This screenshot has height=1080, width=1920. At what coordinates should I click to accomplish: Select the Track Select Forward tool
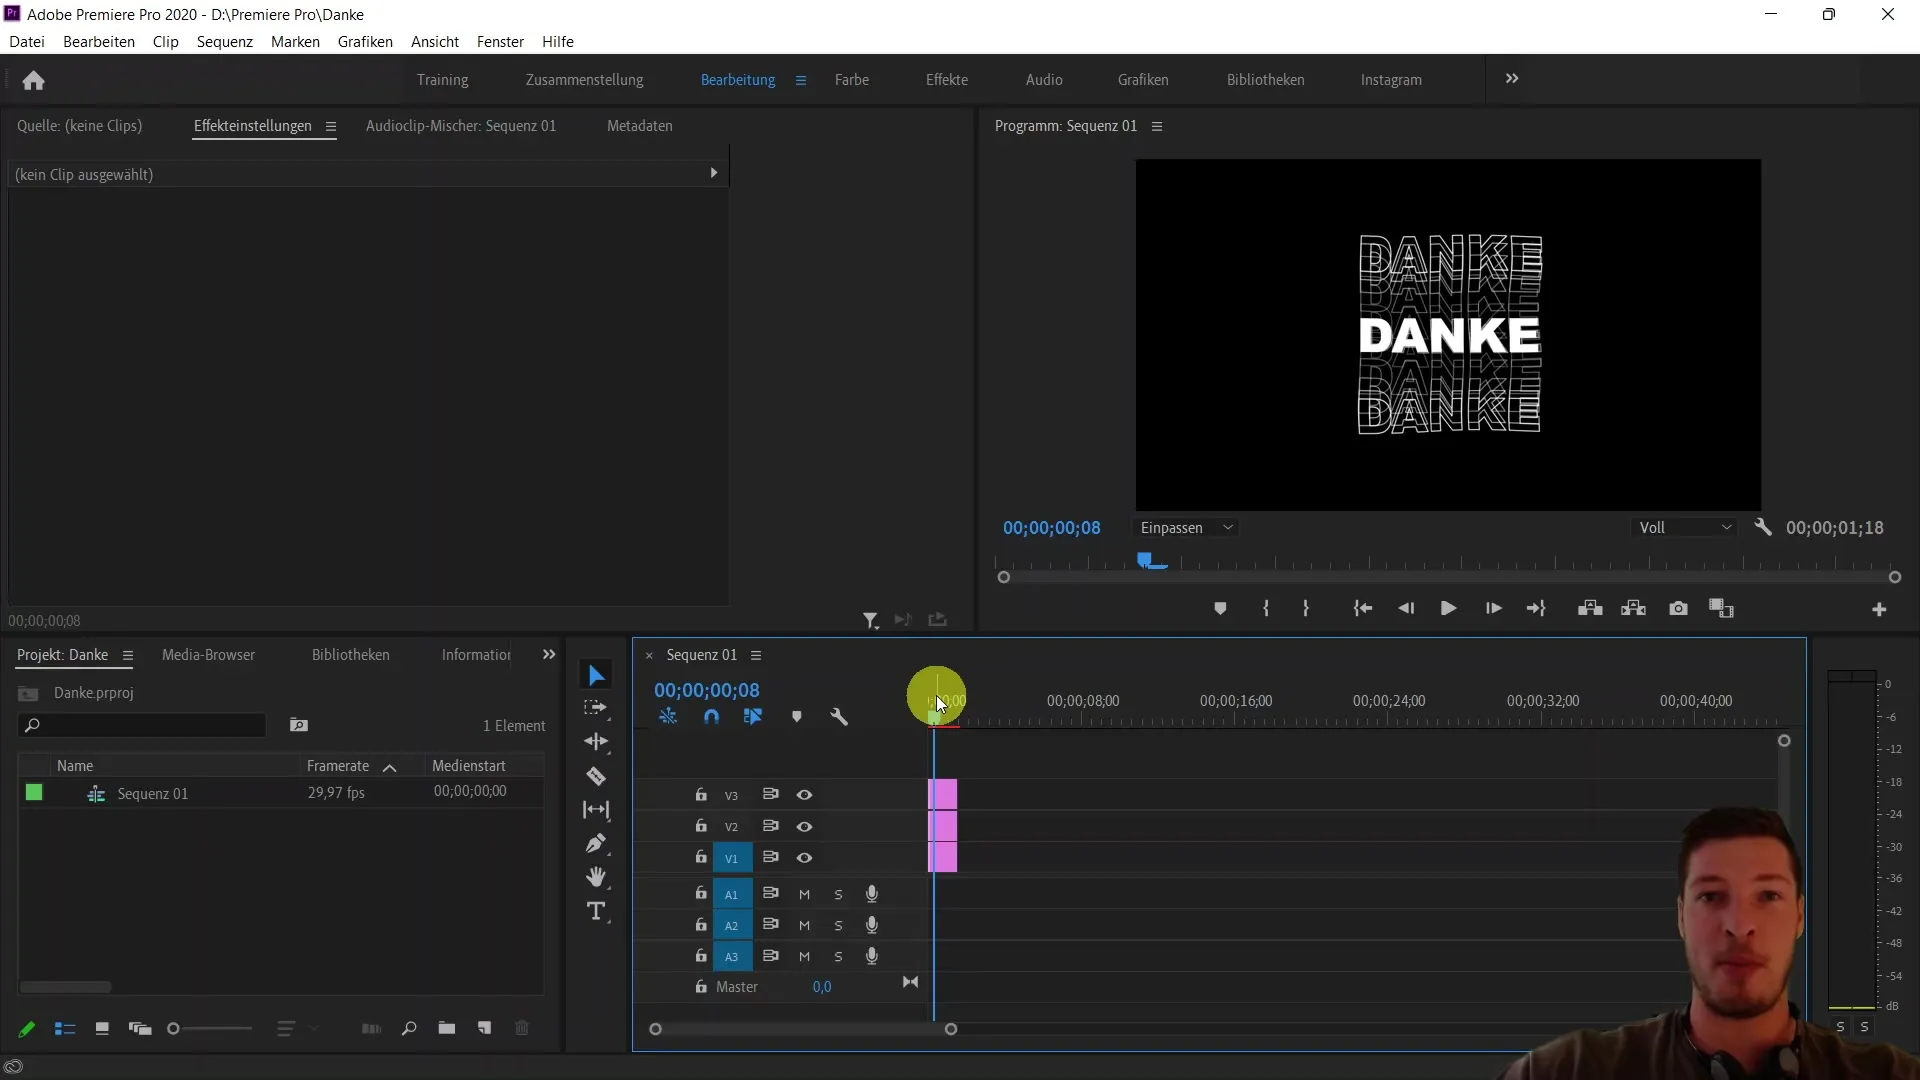[596, 708]
